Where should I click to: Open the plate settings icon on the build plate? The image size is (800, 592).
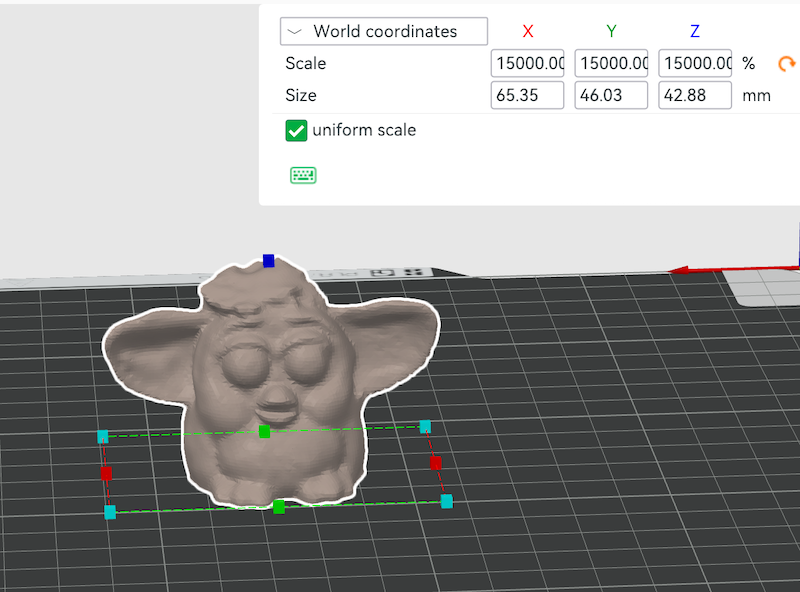tap(381, 271)
